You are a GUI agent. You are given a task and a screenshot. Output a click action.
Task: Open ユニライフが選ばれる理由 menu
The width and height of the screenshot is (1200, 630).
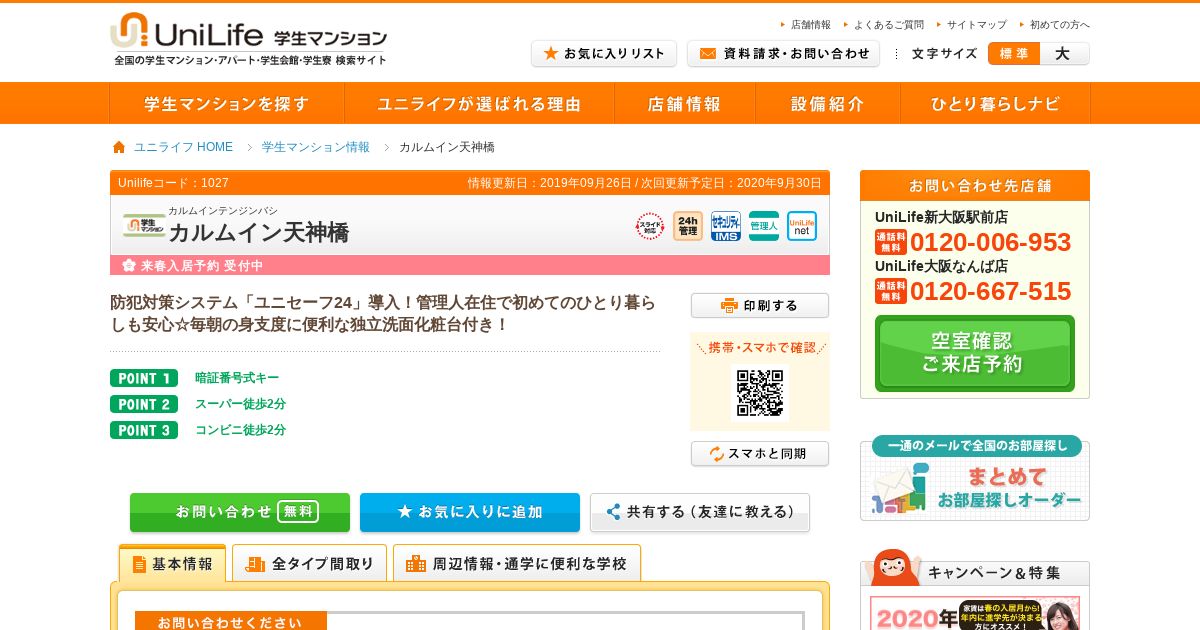point(479,103)
